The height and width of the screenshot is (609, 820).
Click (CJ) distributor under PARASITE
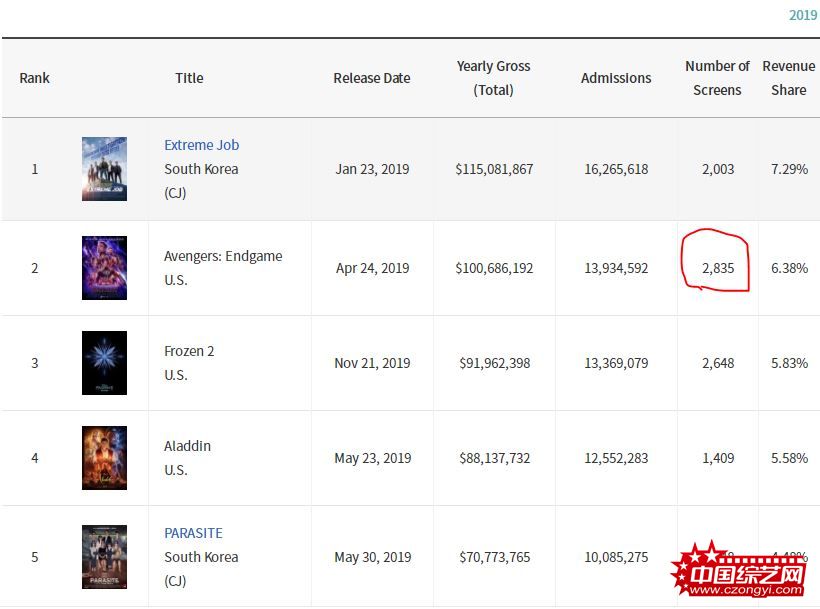click(x=175, y=581)
